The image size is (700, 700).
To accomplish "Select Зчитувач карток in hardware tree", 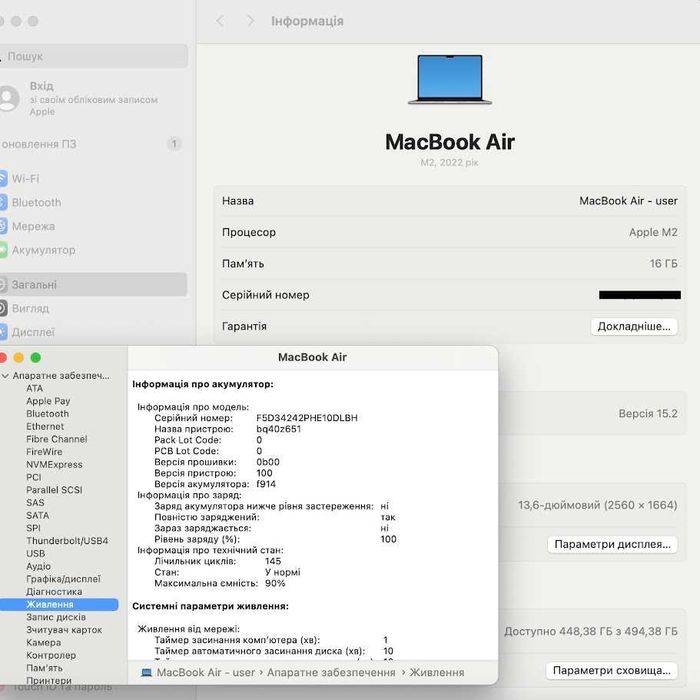I will [64, 629].
